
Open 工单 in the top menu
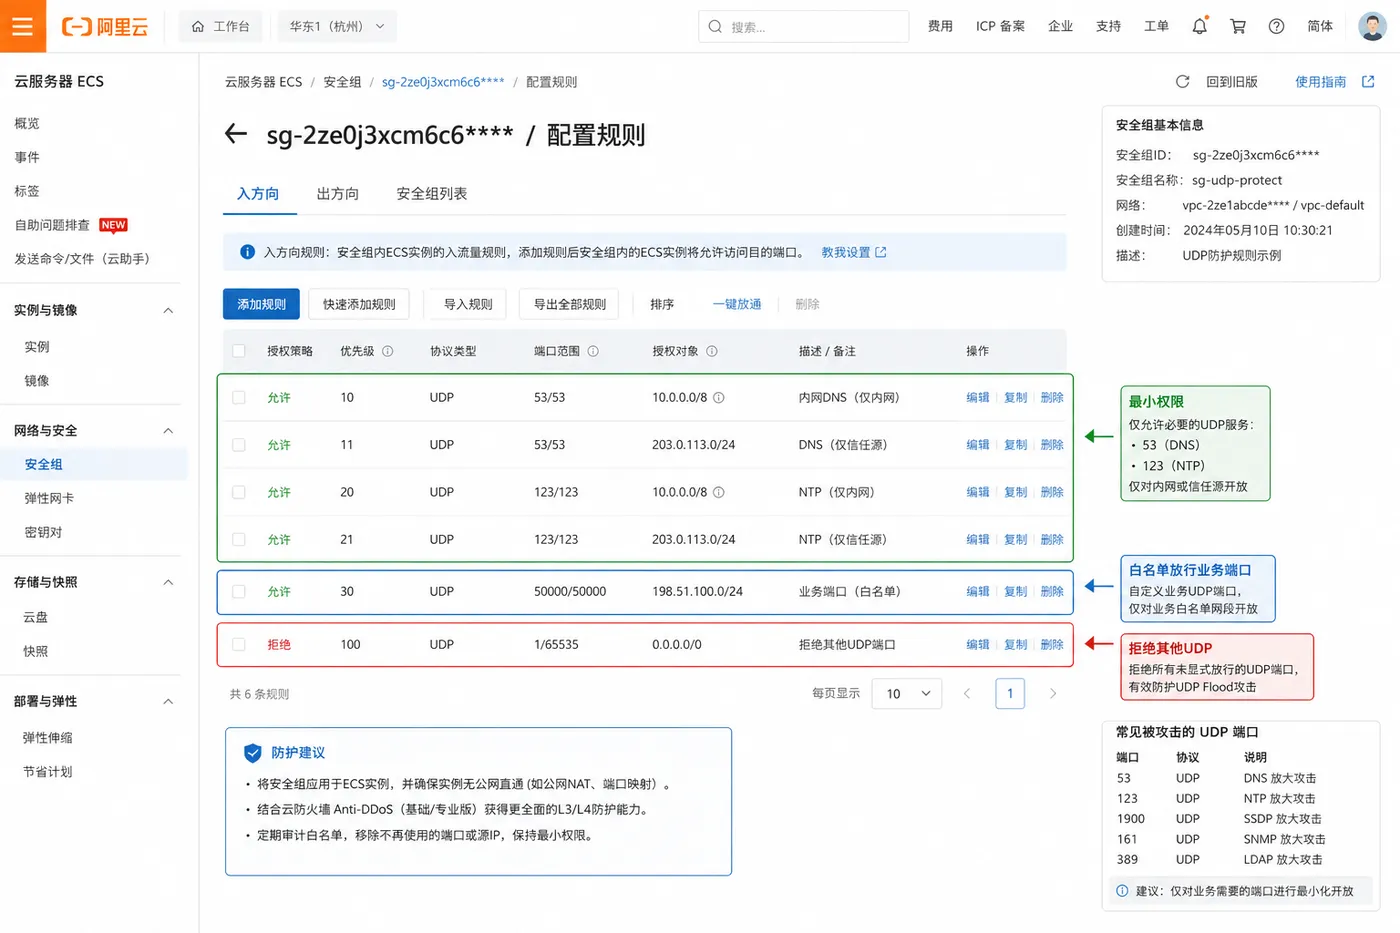point(1156,27)
